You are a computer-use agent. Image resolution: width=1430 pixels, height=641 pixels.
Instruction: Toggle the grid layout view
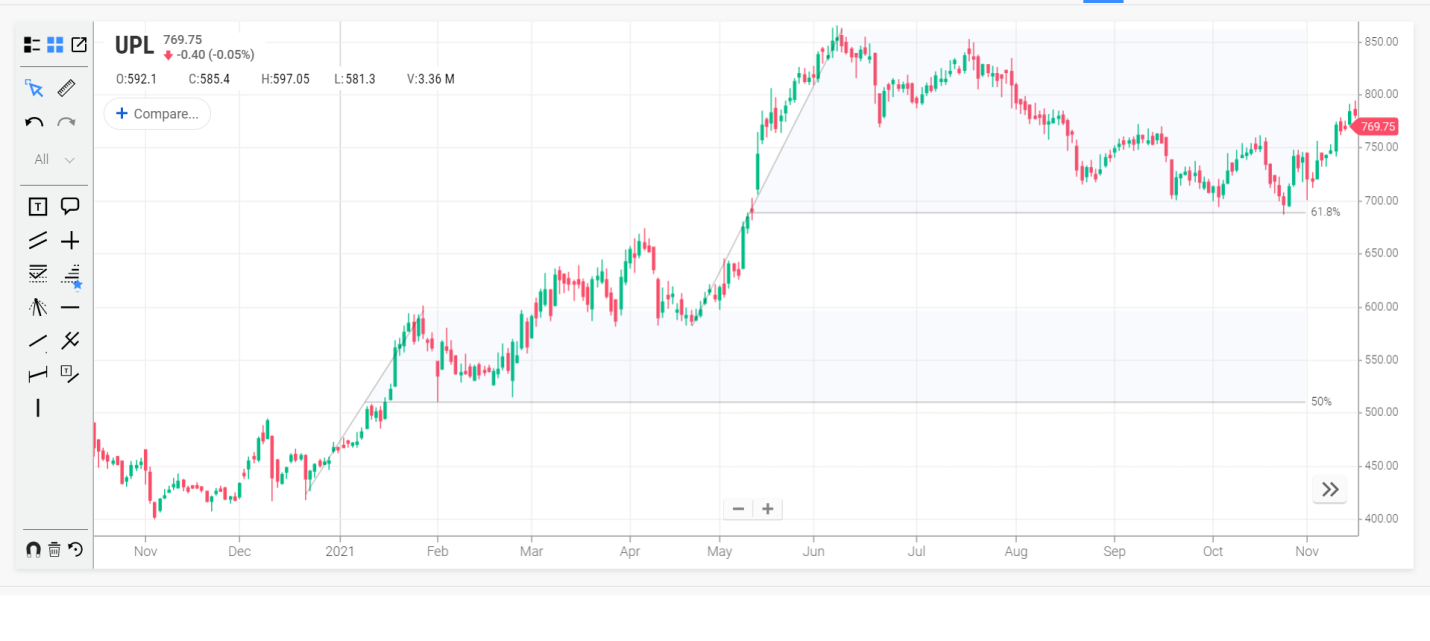point(55,45)
